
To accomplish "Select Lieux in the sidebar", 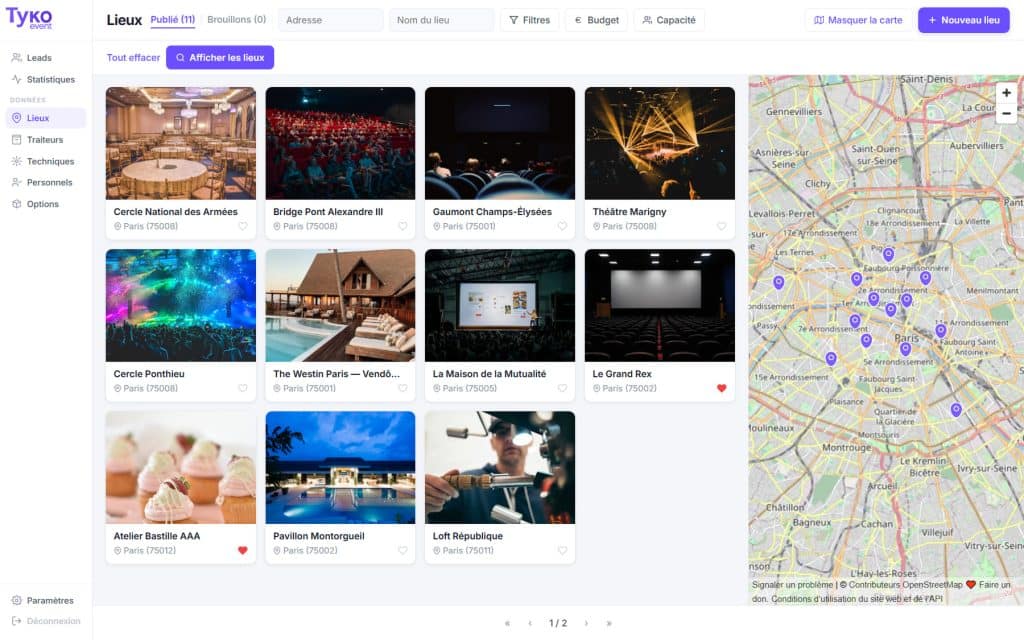I will pyautogui.click(x=45, y=118).
